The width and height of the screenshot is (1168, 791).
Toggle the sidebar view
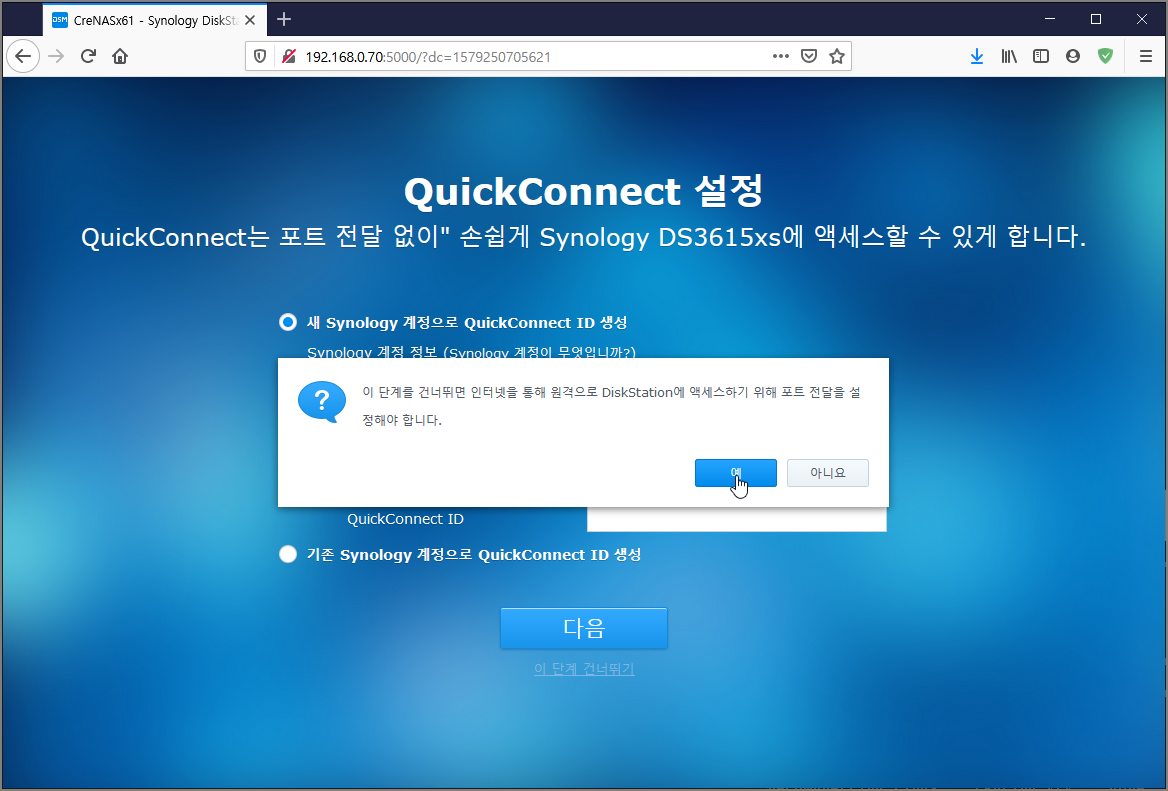(1041, 57)
